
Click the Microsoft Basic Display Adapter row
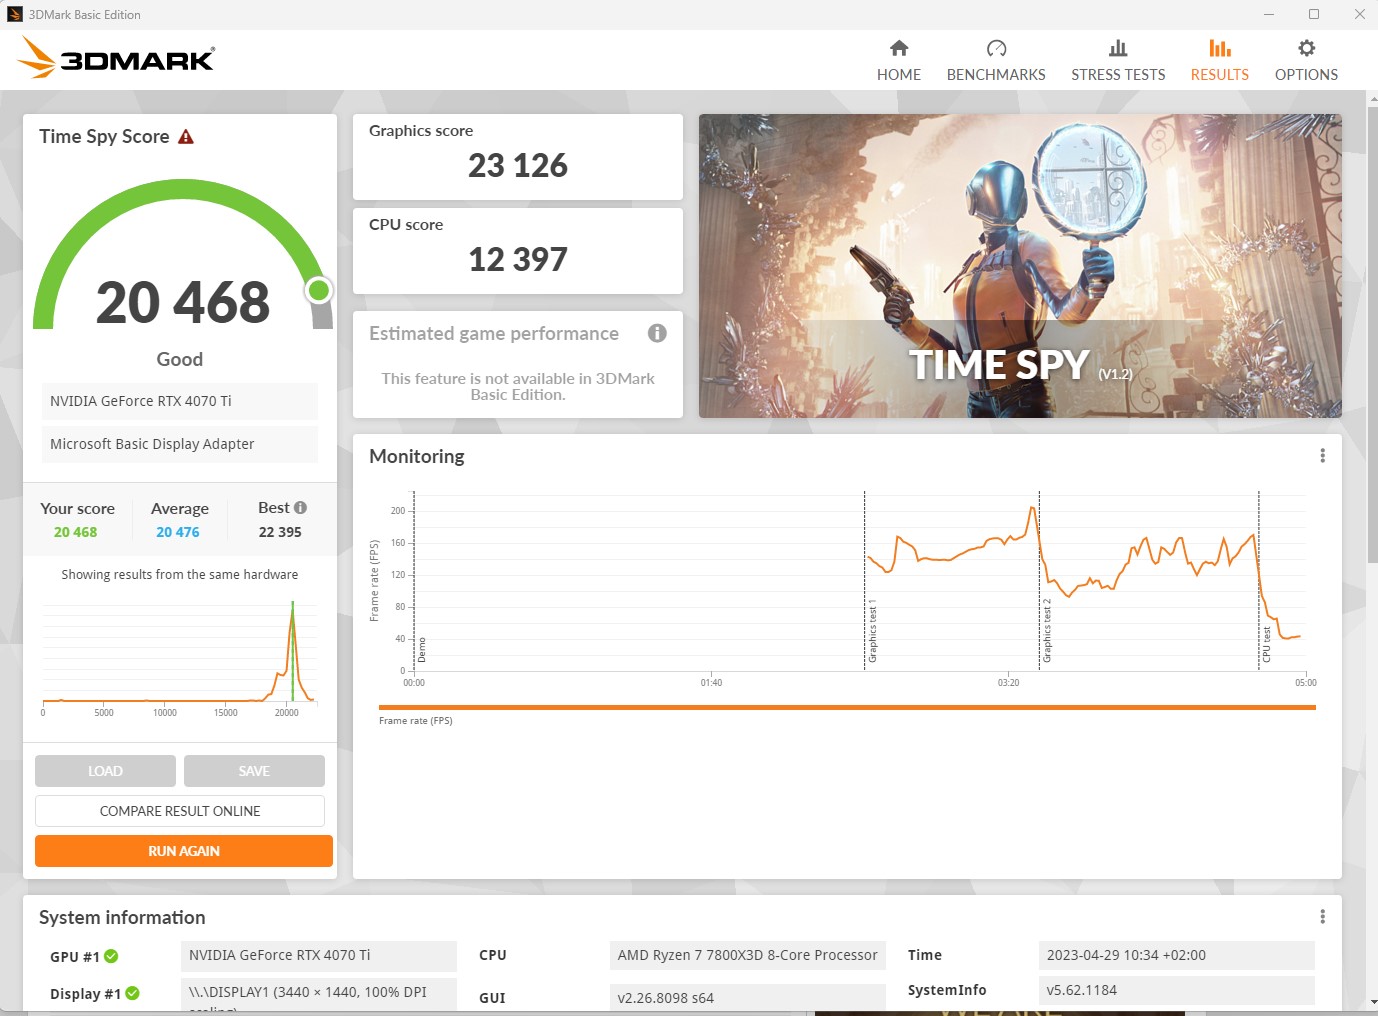point(180,444)
